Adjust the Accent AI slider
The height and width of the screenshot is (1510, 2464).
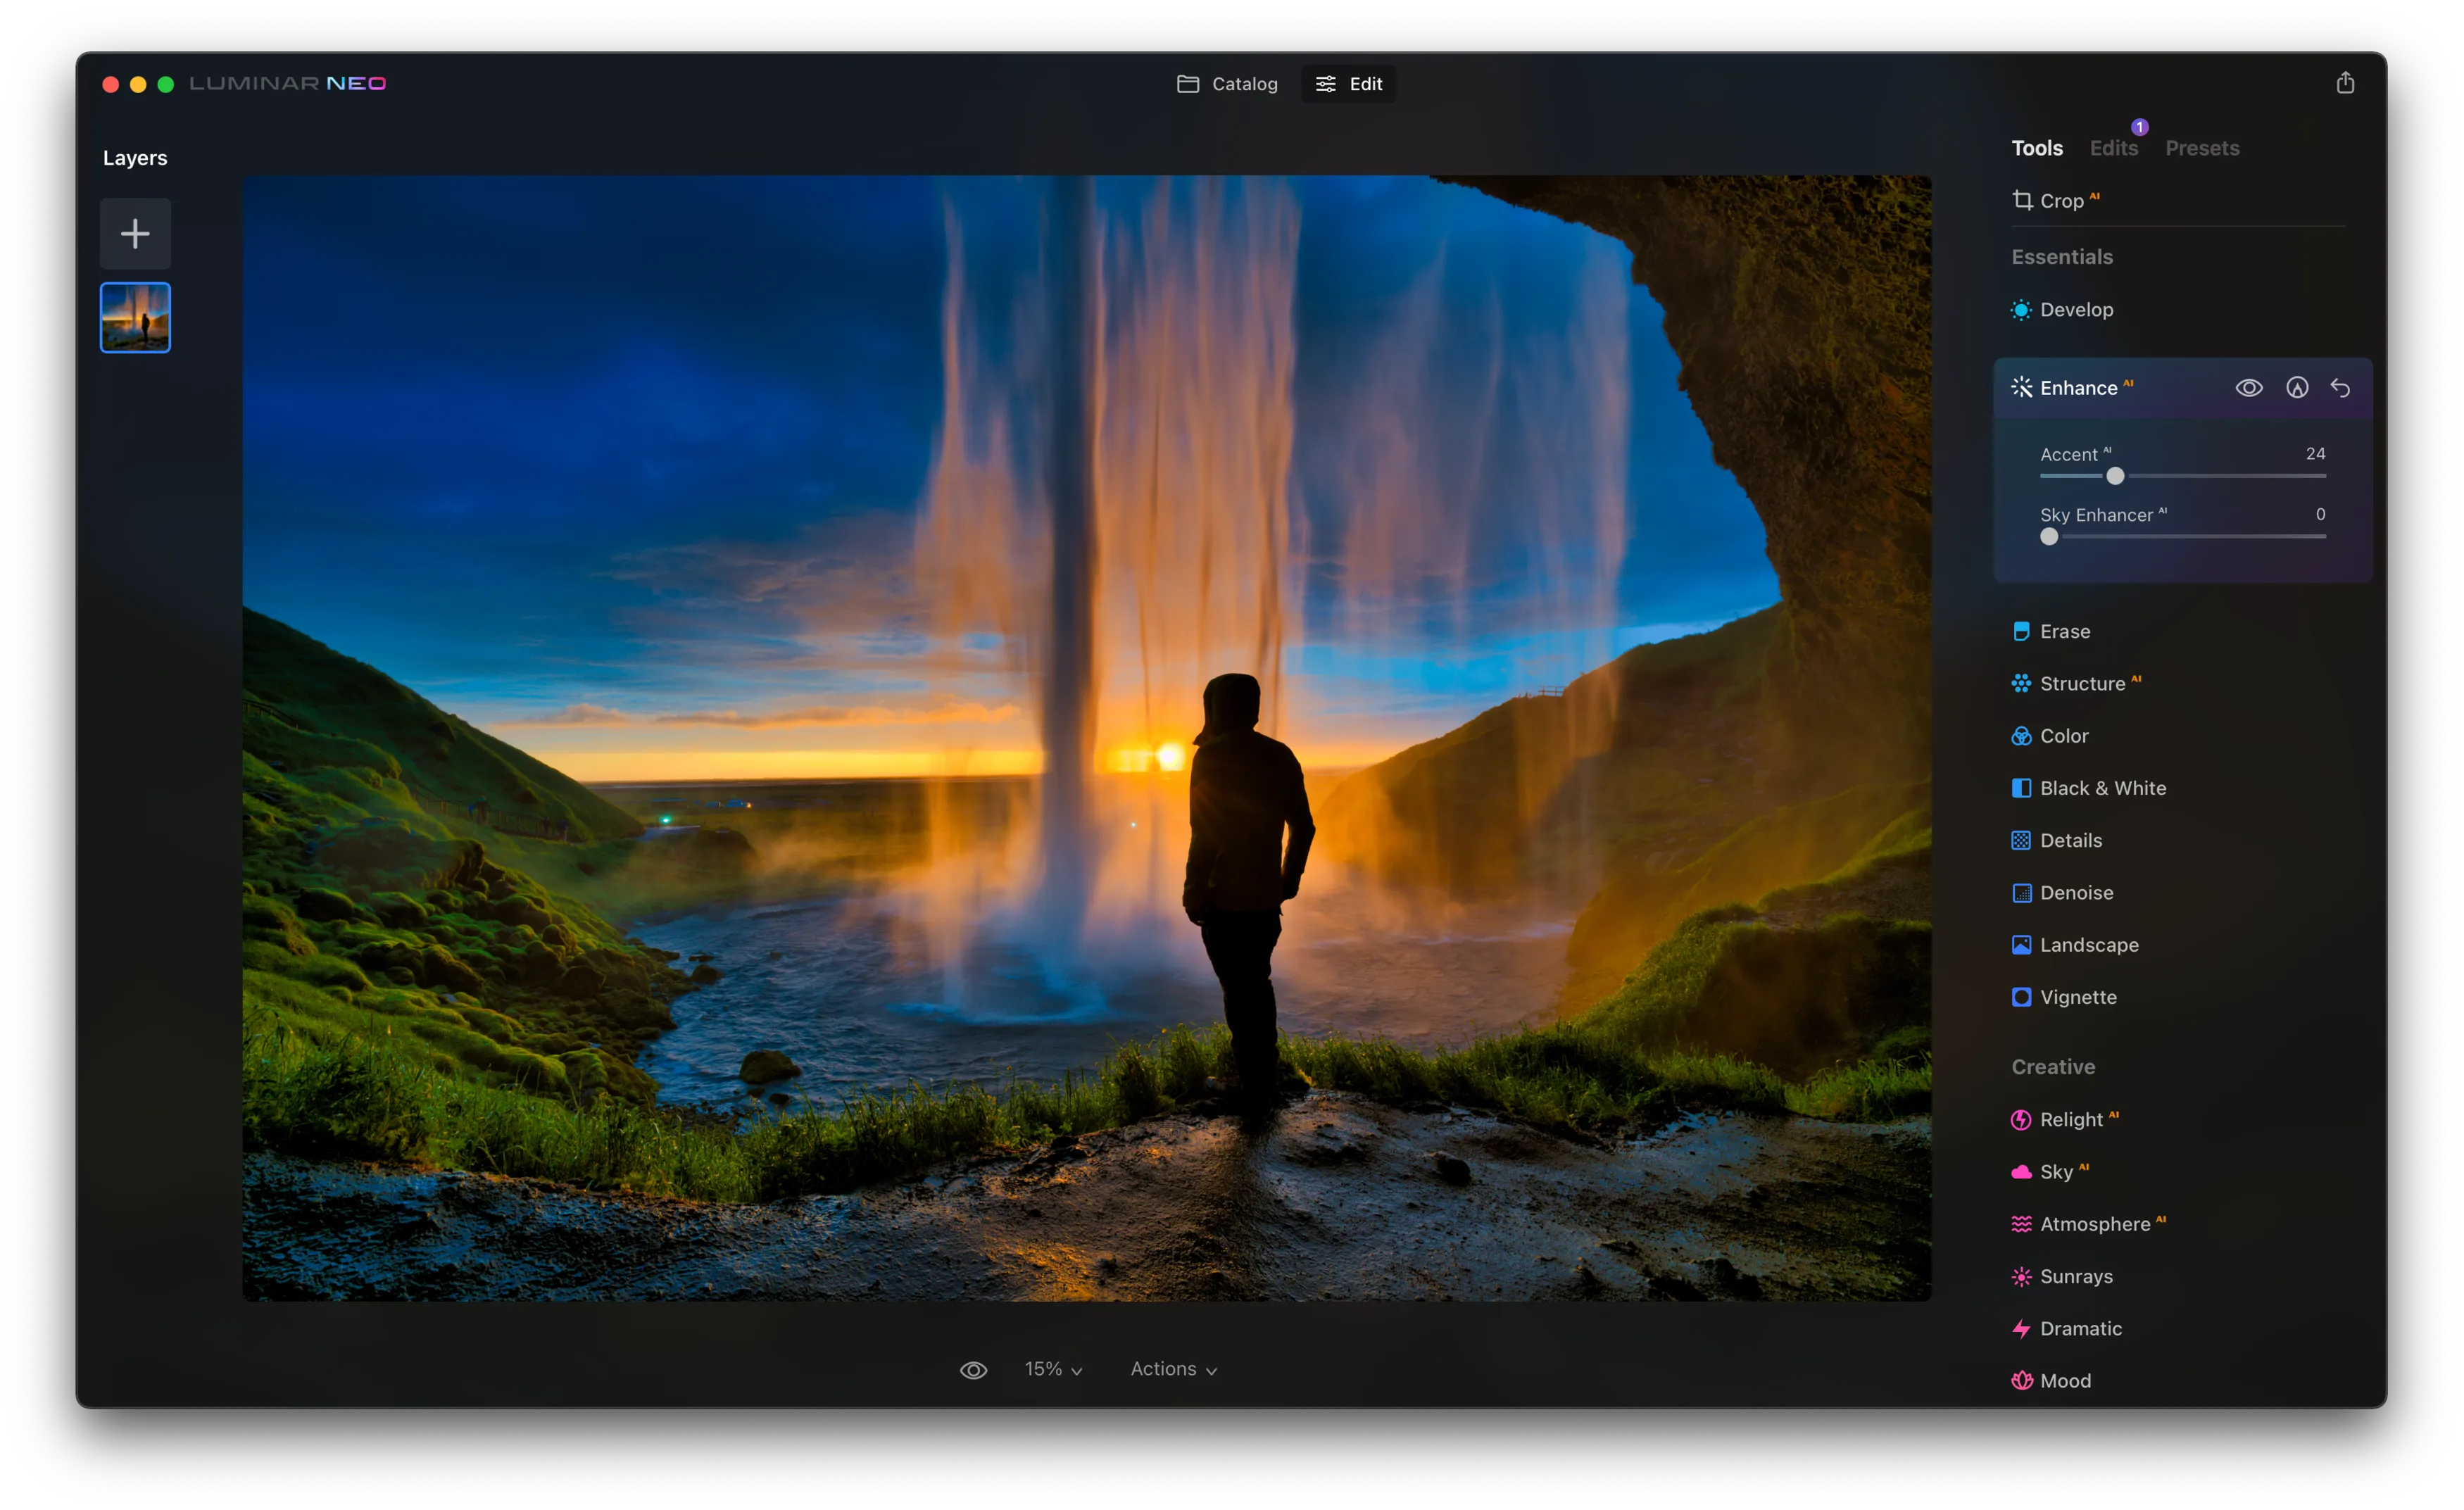point(2116,477)
